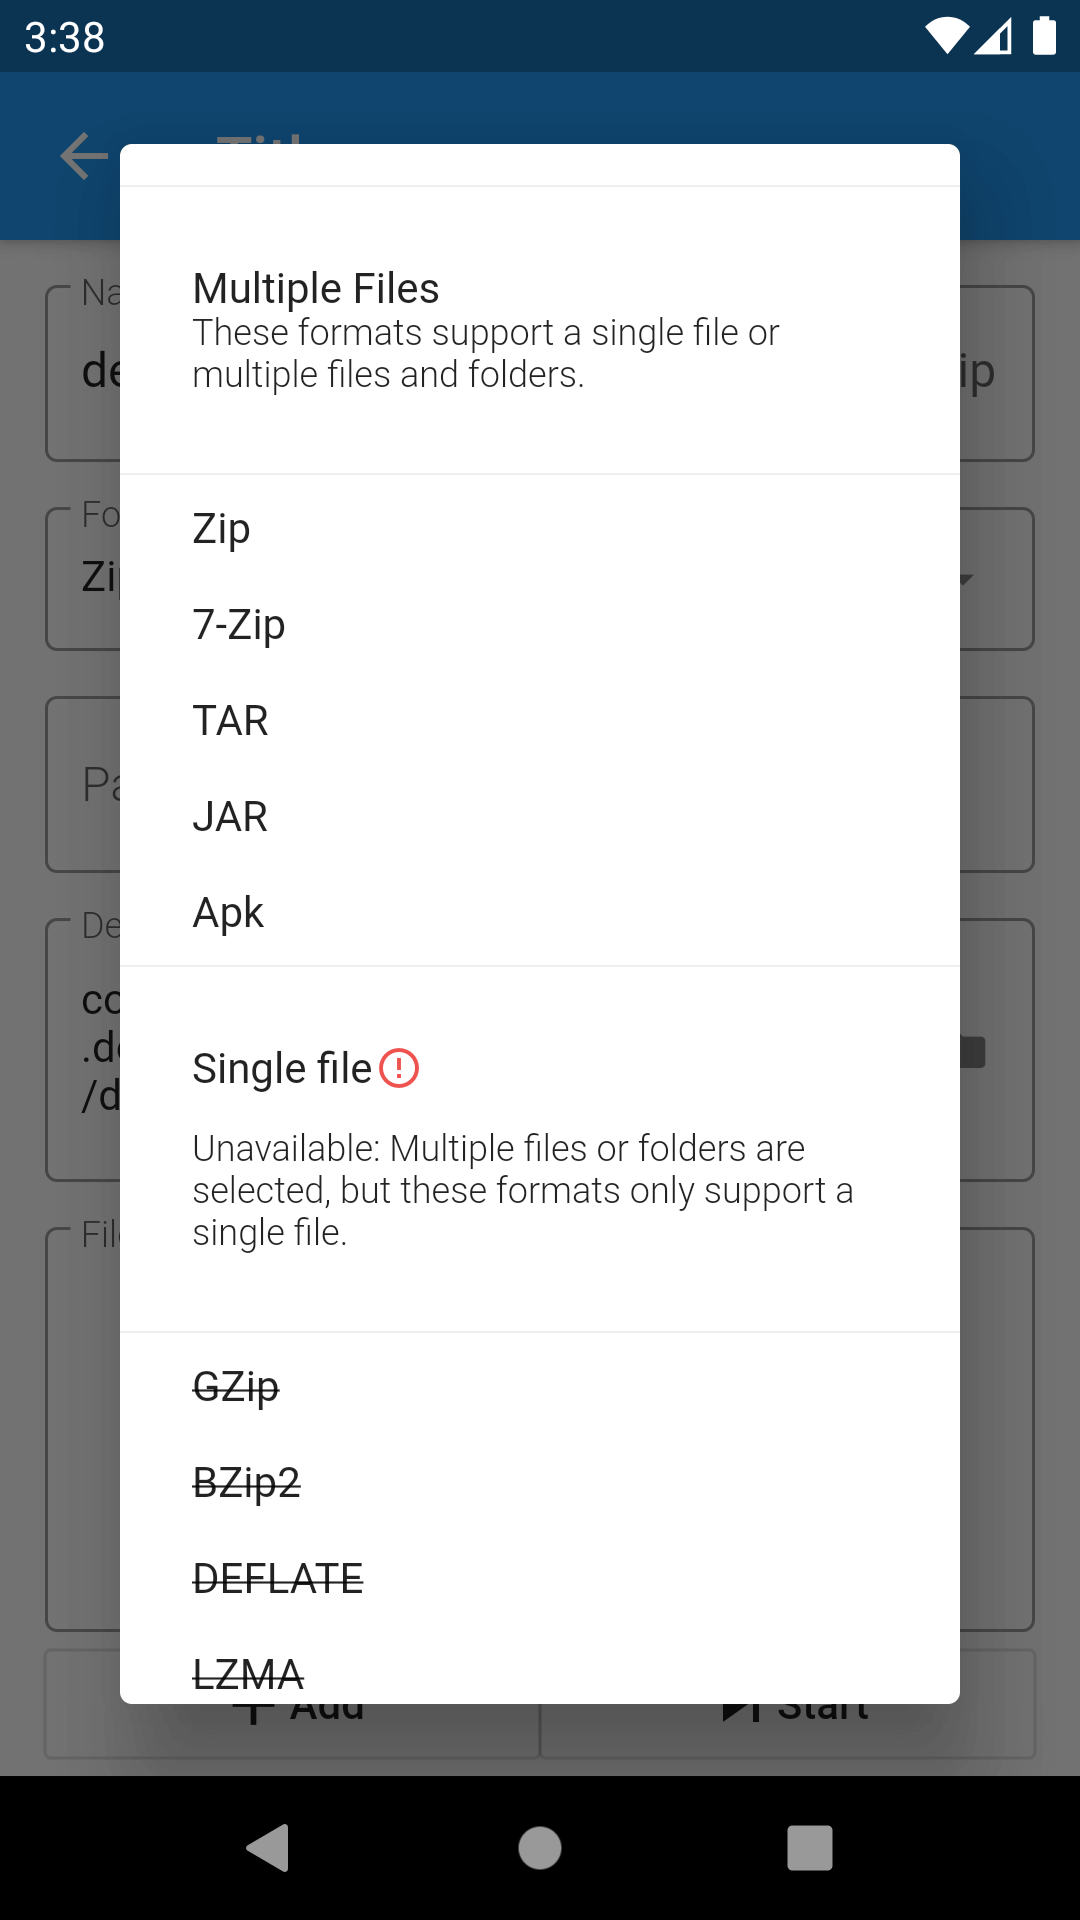Tap the back arrow in the app bar
Screen dimensions: 1080x1920
click(x=84, y=156)
